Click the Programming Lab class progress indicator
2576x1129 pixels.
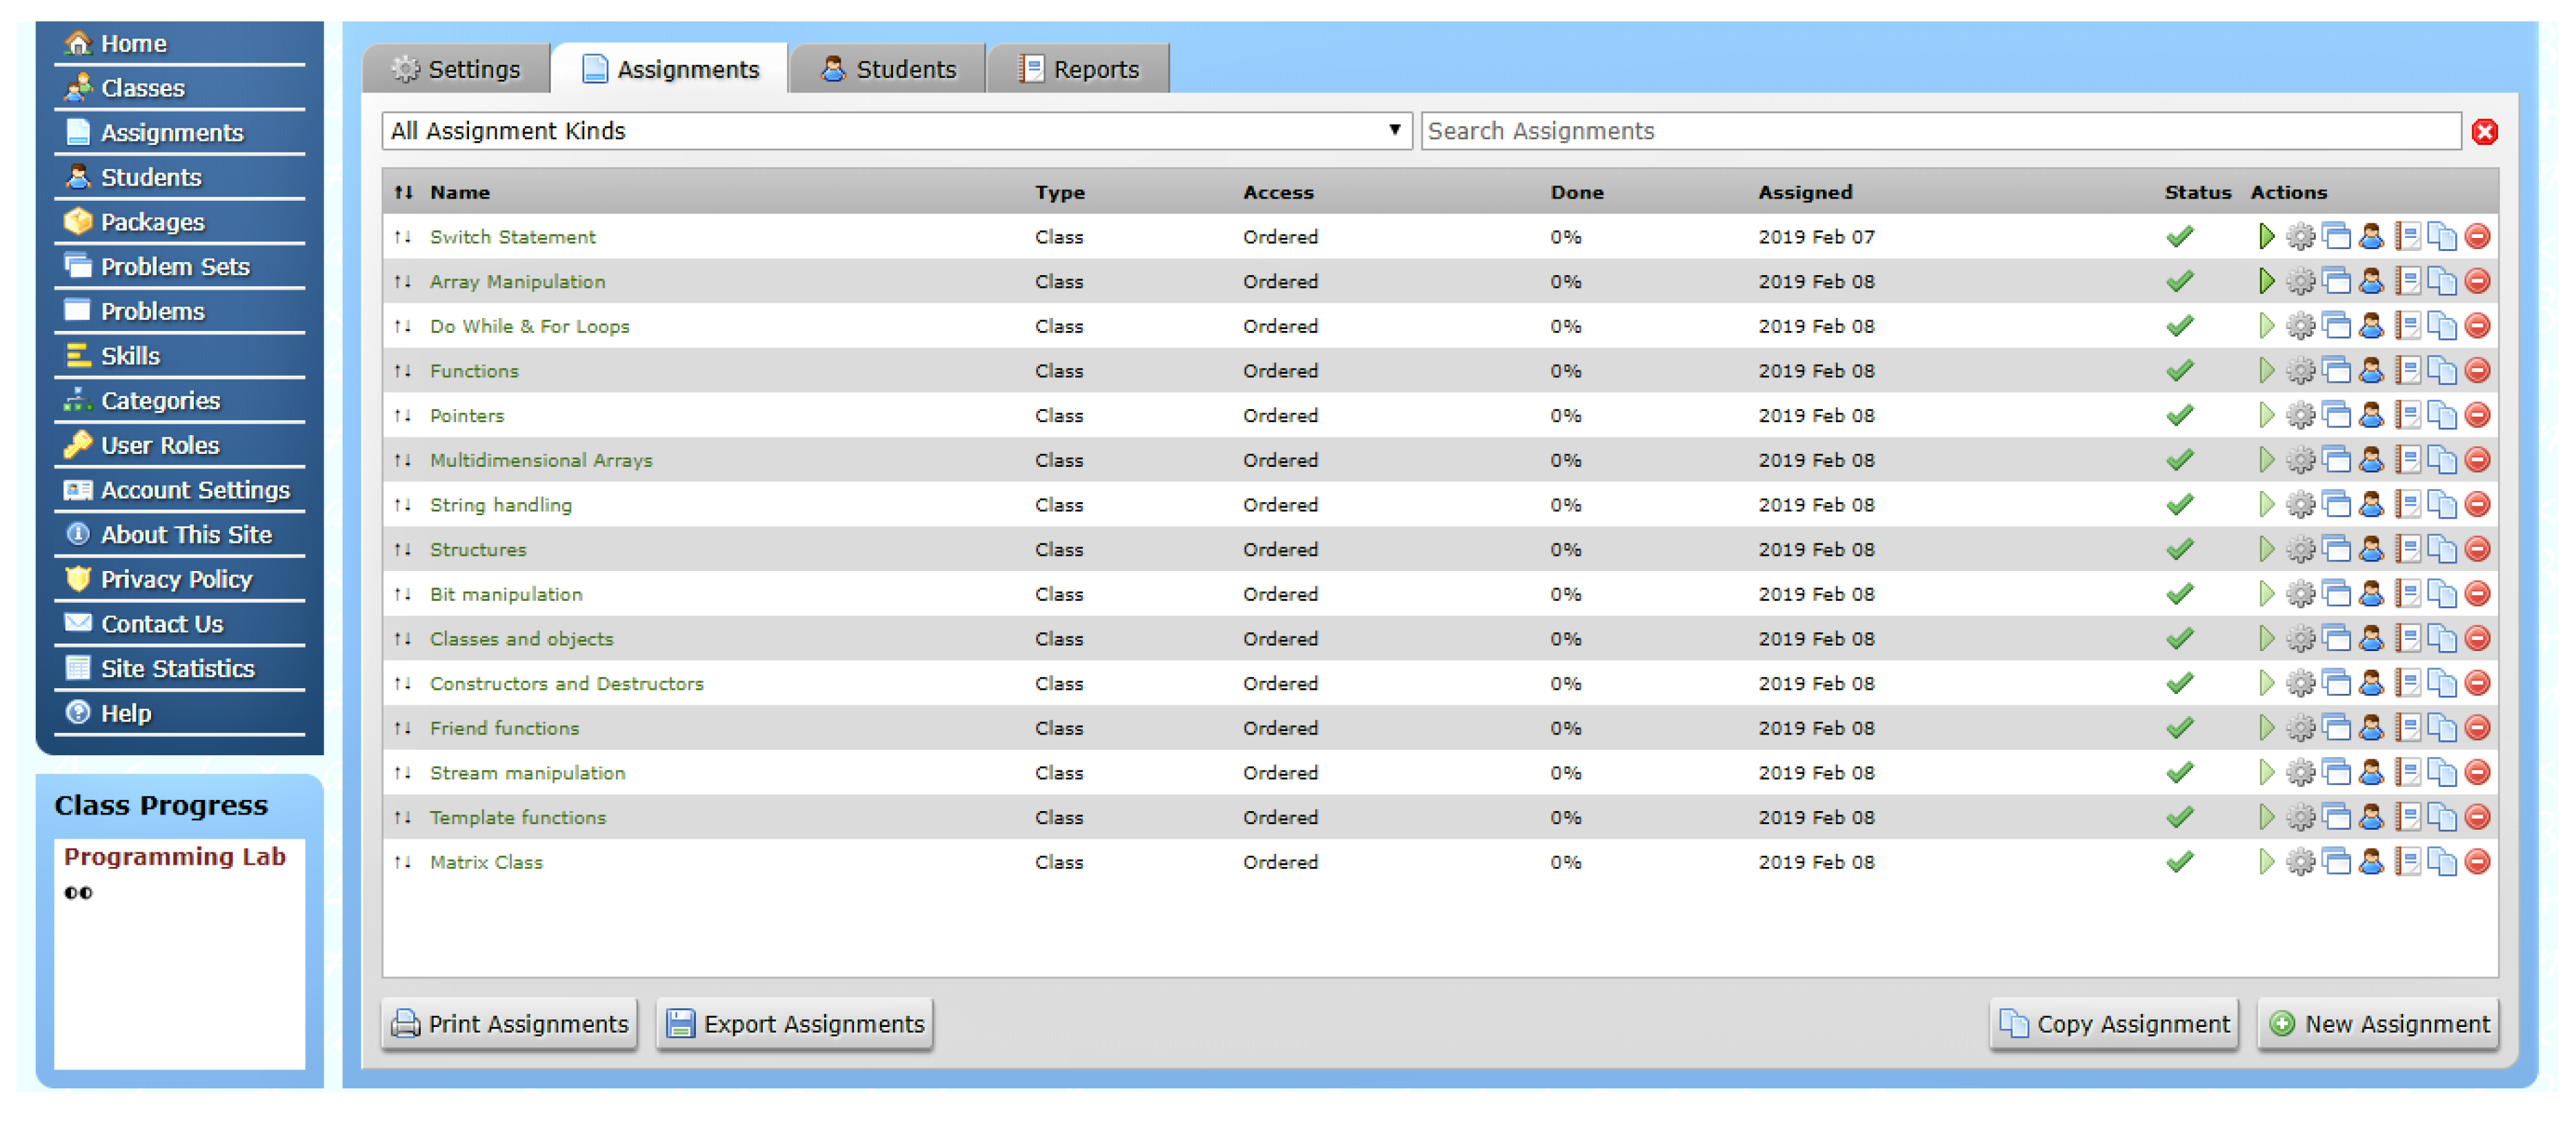[x=174, y=856]
